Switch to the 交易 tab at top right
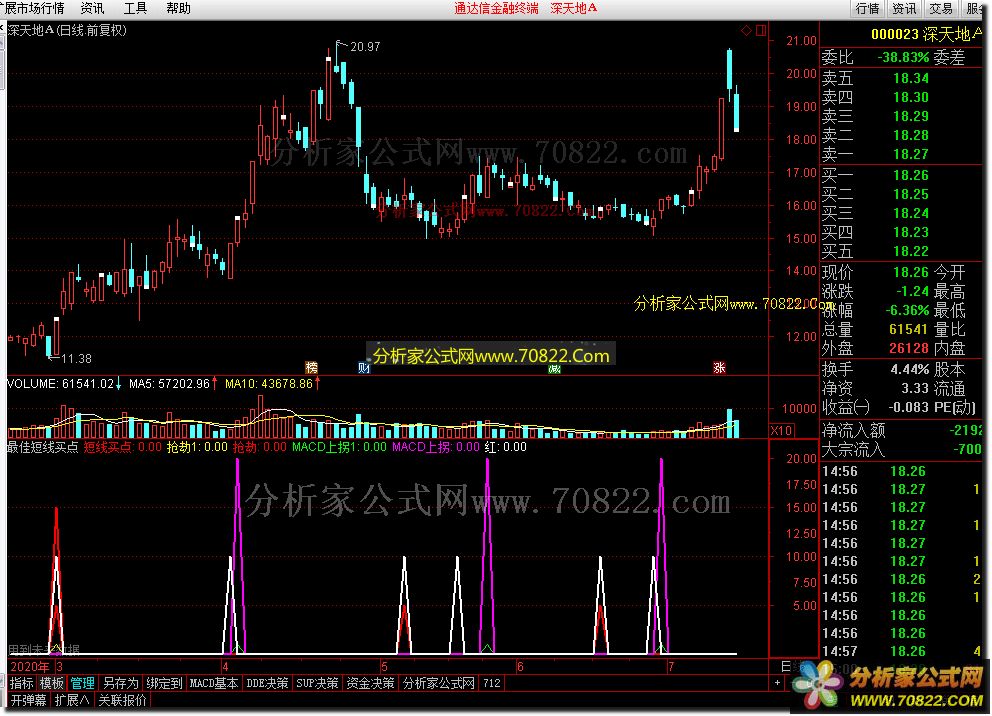The image size is (992, 716). [941, 8]
